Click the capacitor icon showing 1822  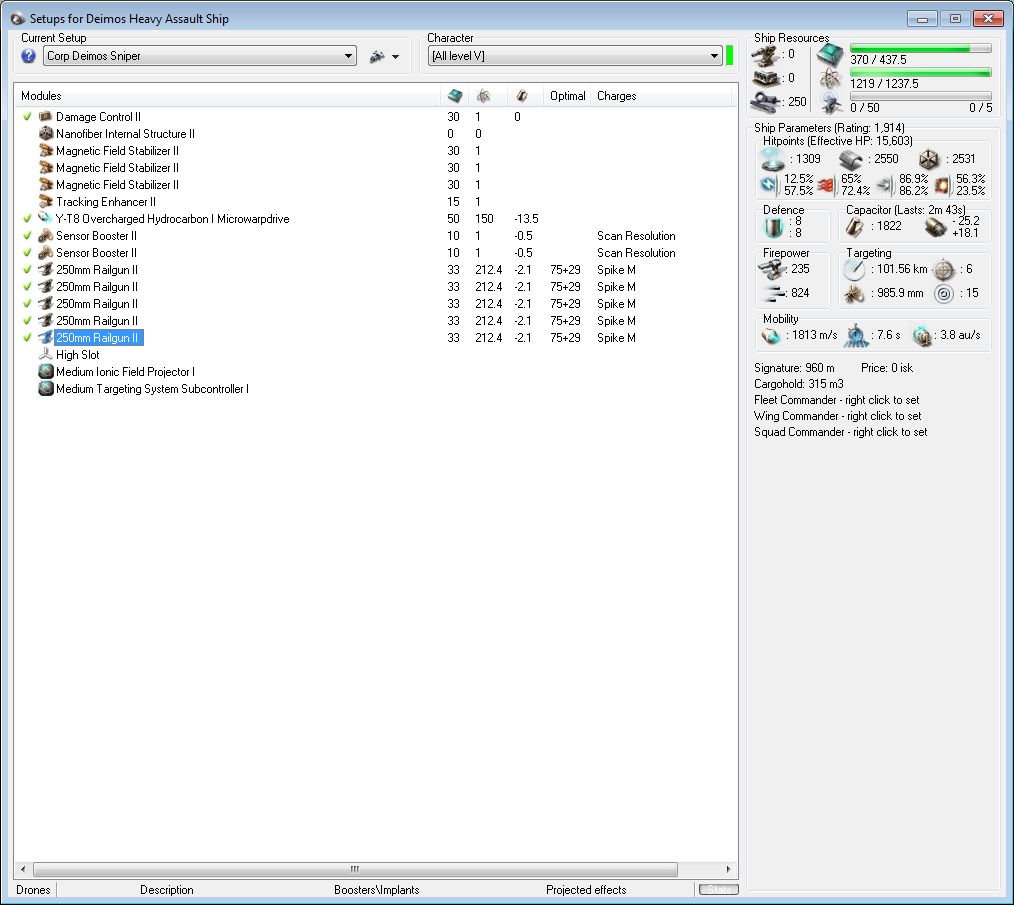click(x=854, y=226)
